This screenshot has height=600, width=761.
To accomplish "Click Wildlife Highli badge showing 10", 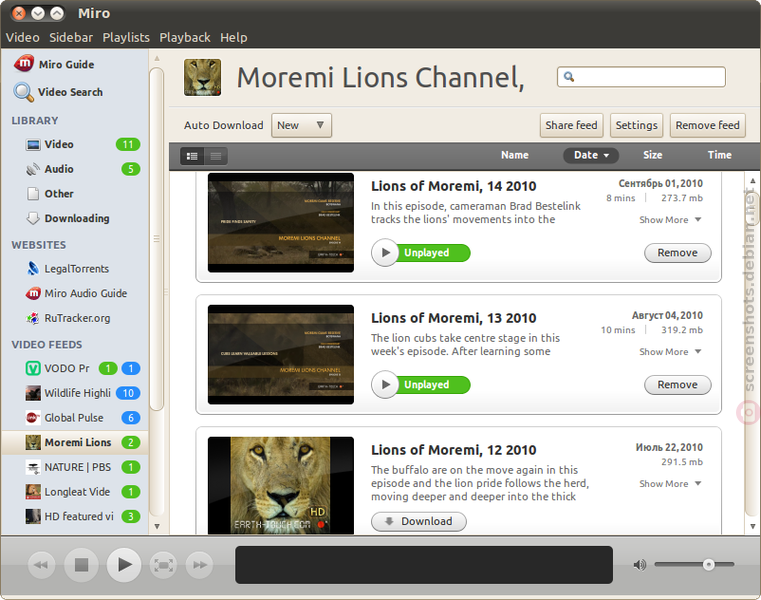I will [128, 393].
